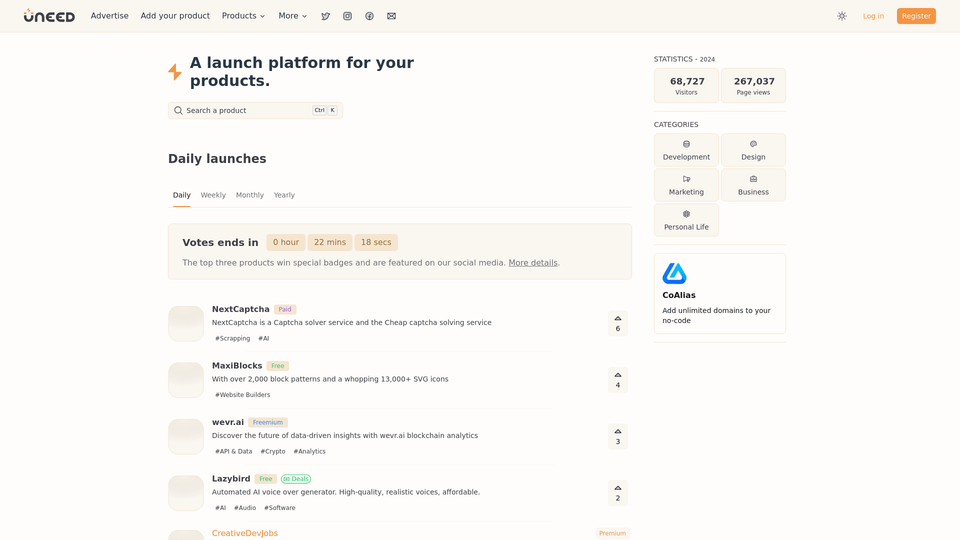Open the More details link
The height and width of the screenshot is (540, 960).
pos(533,263)
